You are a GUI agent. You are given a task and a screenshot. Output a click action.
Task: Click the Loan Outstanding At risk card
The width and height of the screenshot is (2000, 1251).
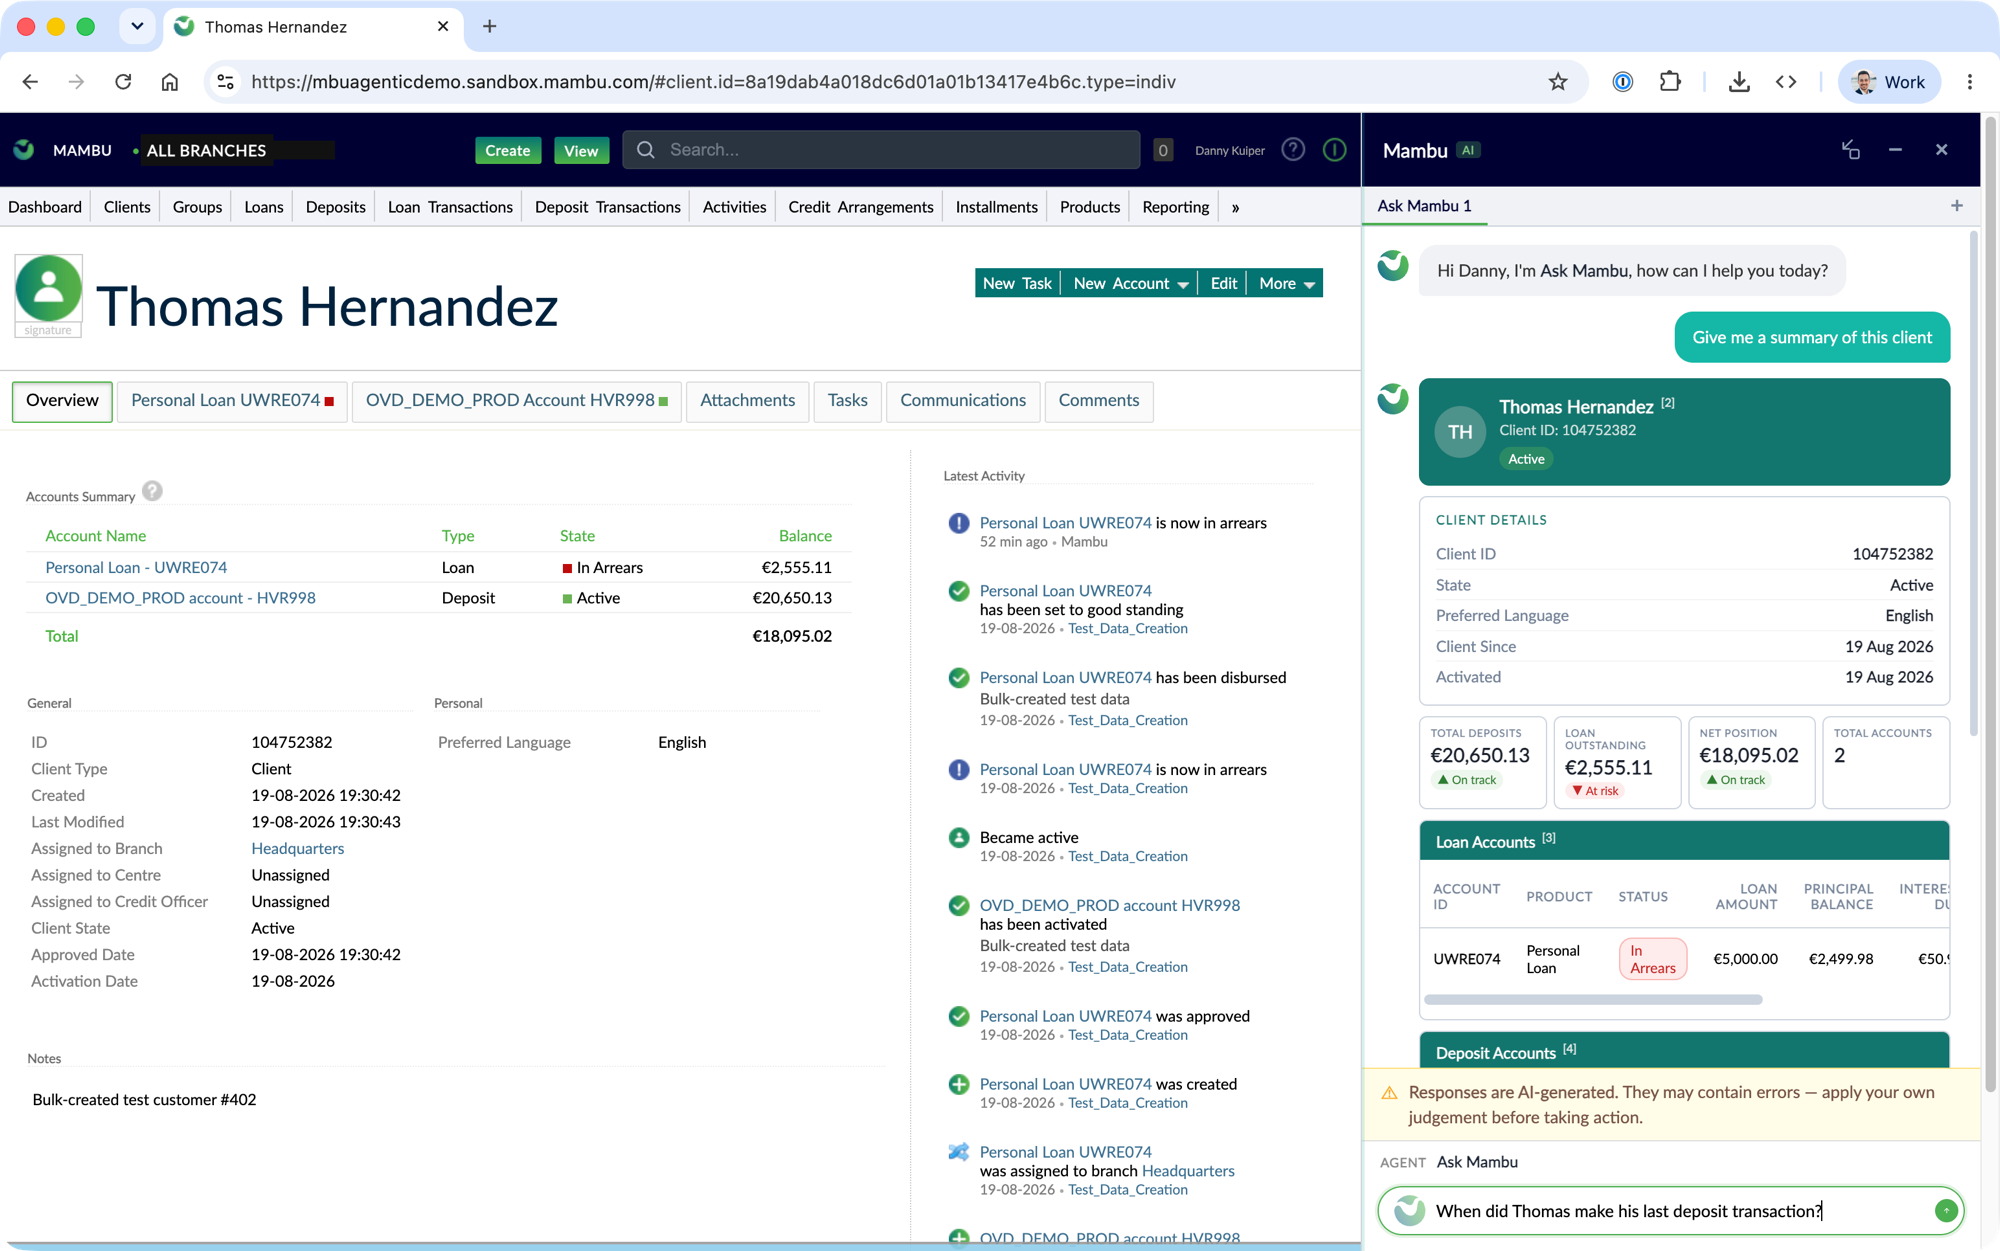pyautogui.click(x=1616, y=762)
